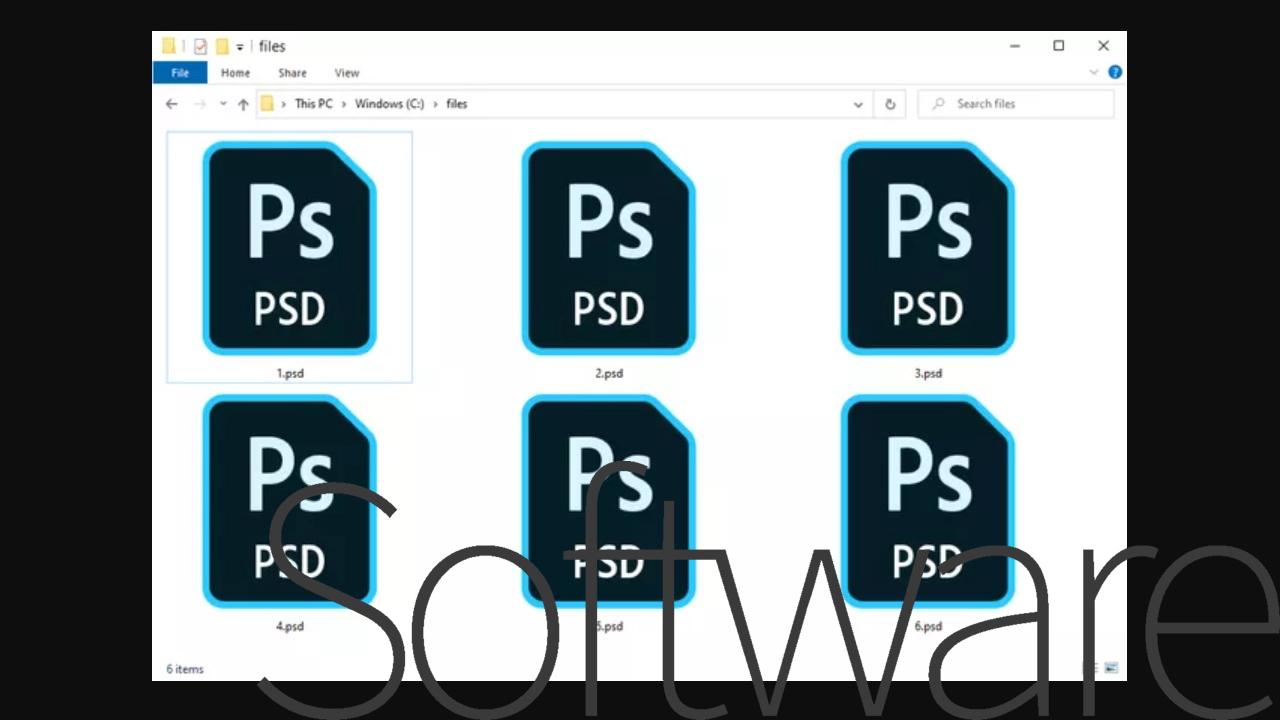Expand the chevron after Windows (C:)

point(435,104)
